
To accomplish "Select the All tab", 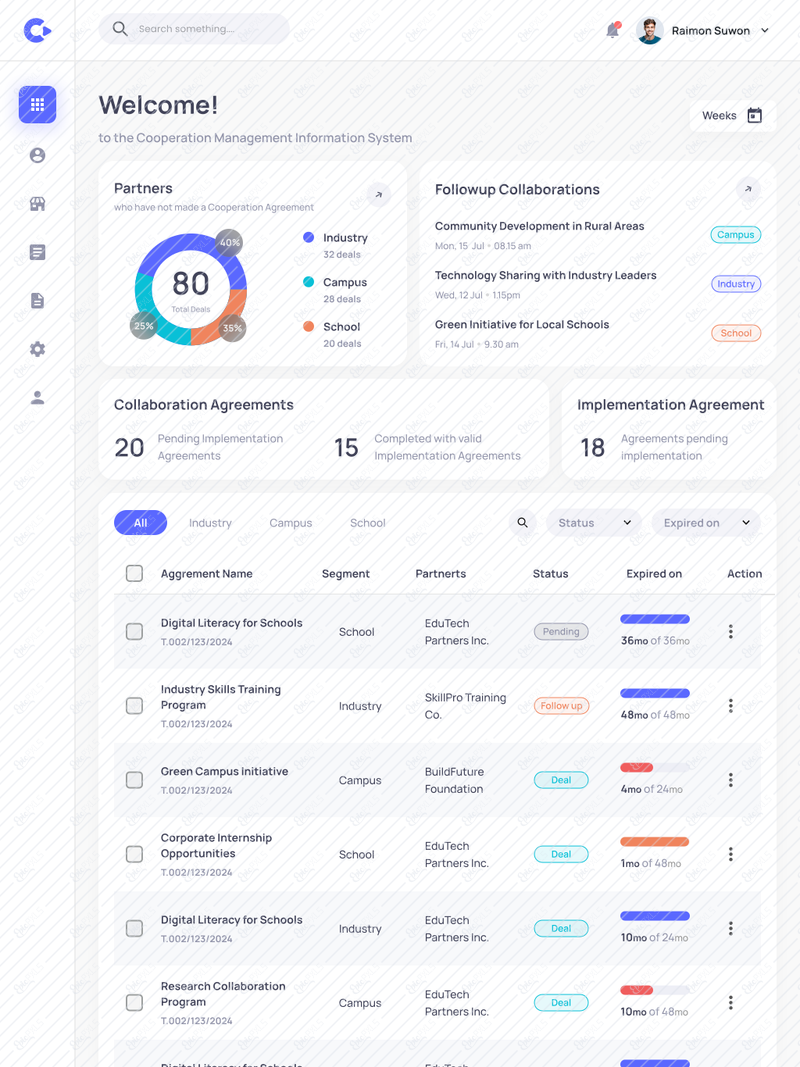I will pyautogui.click(x=140, y=523).
